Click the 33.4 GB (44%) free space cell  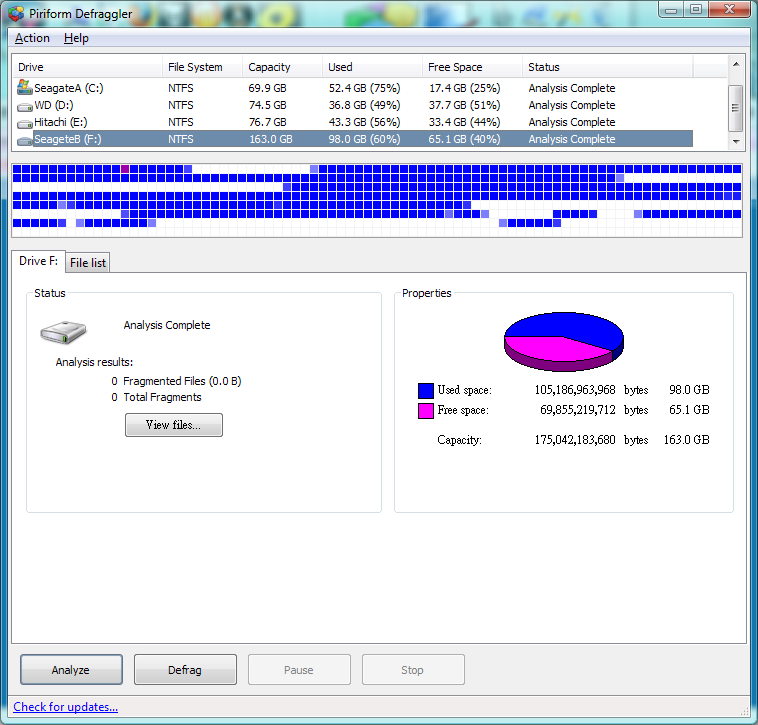(x=465, y=122)
